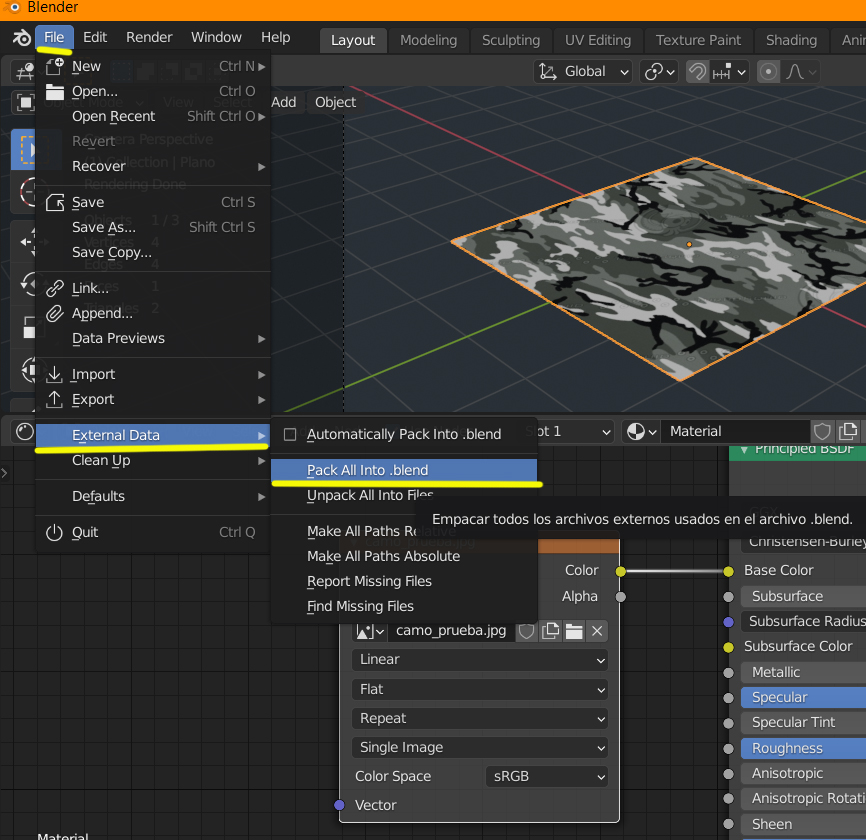The width and height of the screenshot is (866, 840).
Task: Open the sRGB color space dropdown
Action: pos(546,776)
